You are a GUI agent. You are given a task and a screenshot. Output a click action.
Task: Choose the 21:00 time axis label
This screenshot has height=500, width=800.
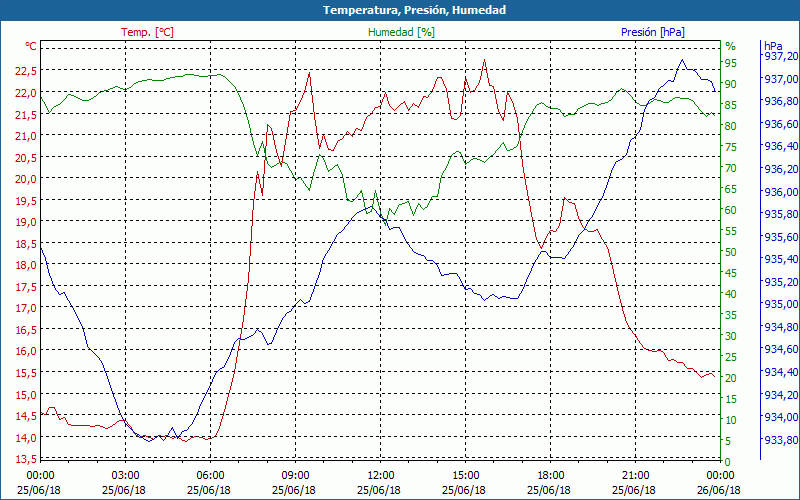point(635,476)
